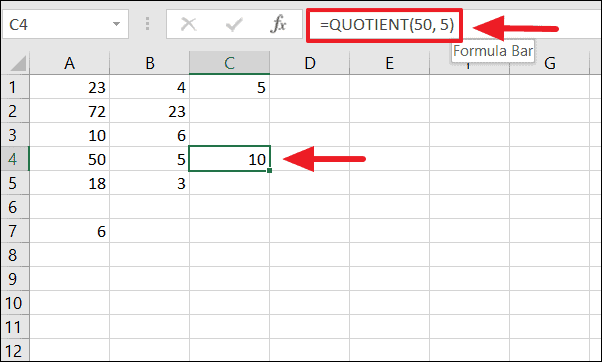Click the Enter checkmark formula icon
Screen dimensions: 602x362
[234, 25]
